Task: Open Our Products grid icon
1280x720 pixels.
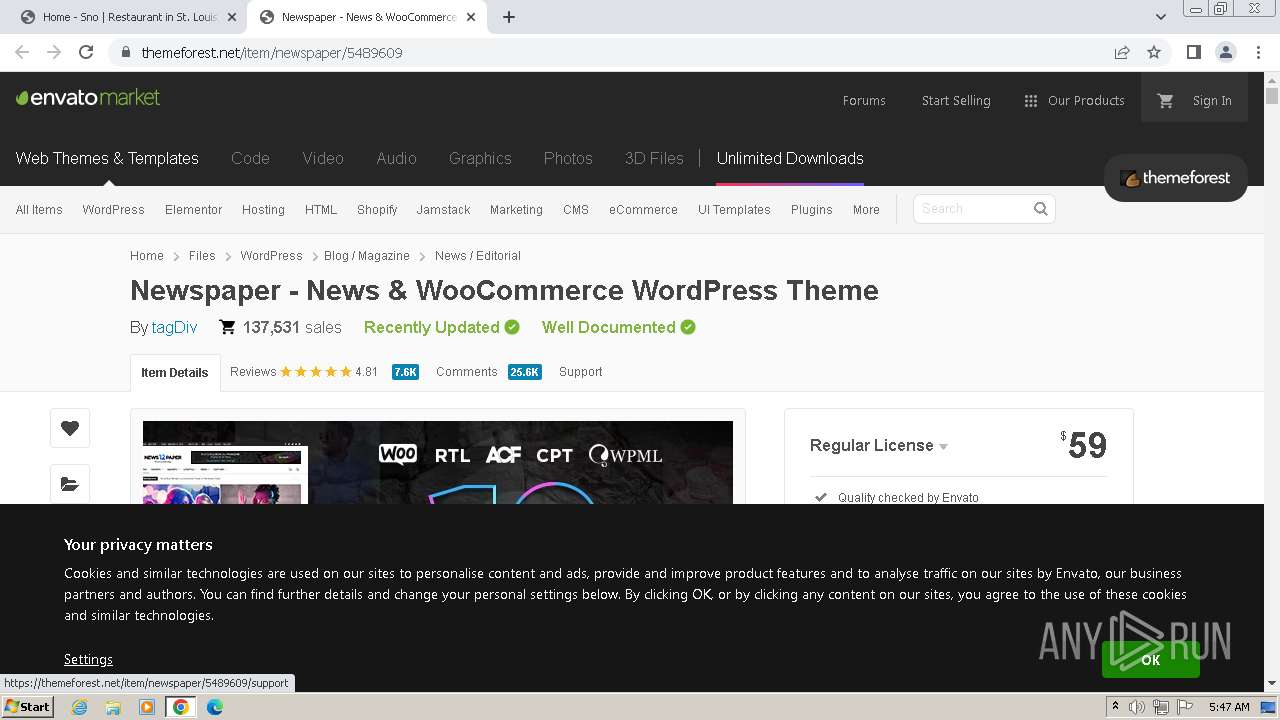Action: click(x=1031, y=101)
